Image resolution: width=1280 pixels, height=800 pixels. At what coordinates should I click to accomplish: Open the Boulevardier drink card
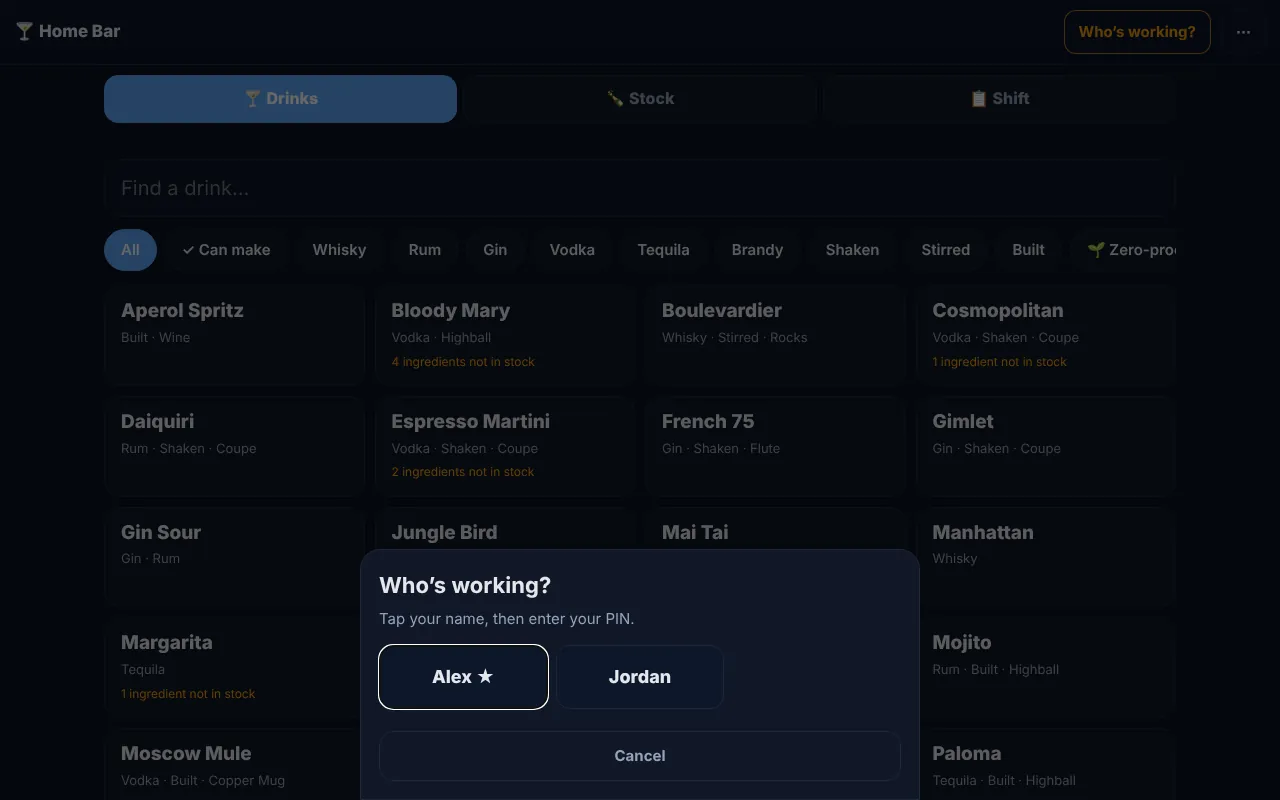775,336
